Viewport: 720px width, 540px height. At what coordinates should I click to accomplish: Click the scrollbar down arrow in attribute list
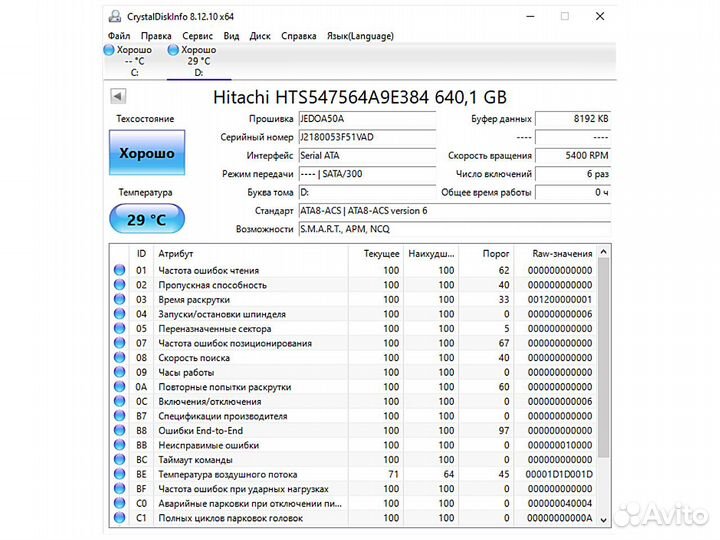tap(603, 520)
